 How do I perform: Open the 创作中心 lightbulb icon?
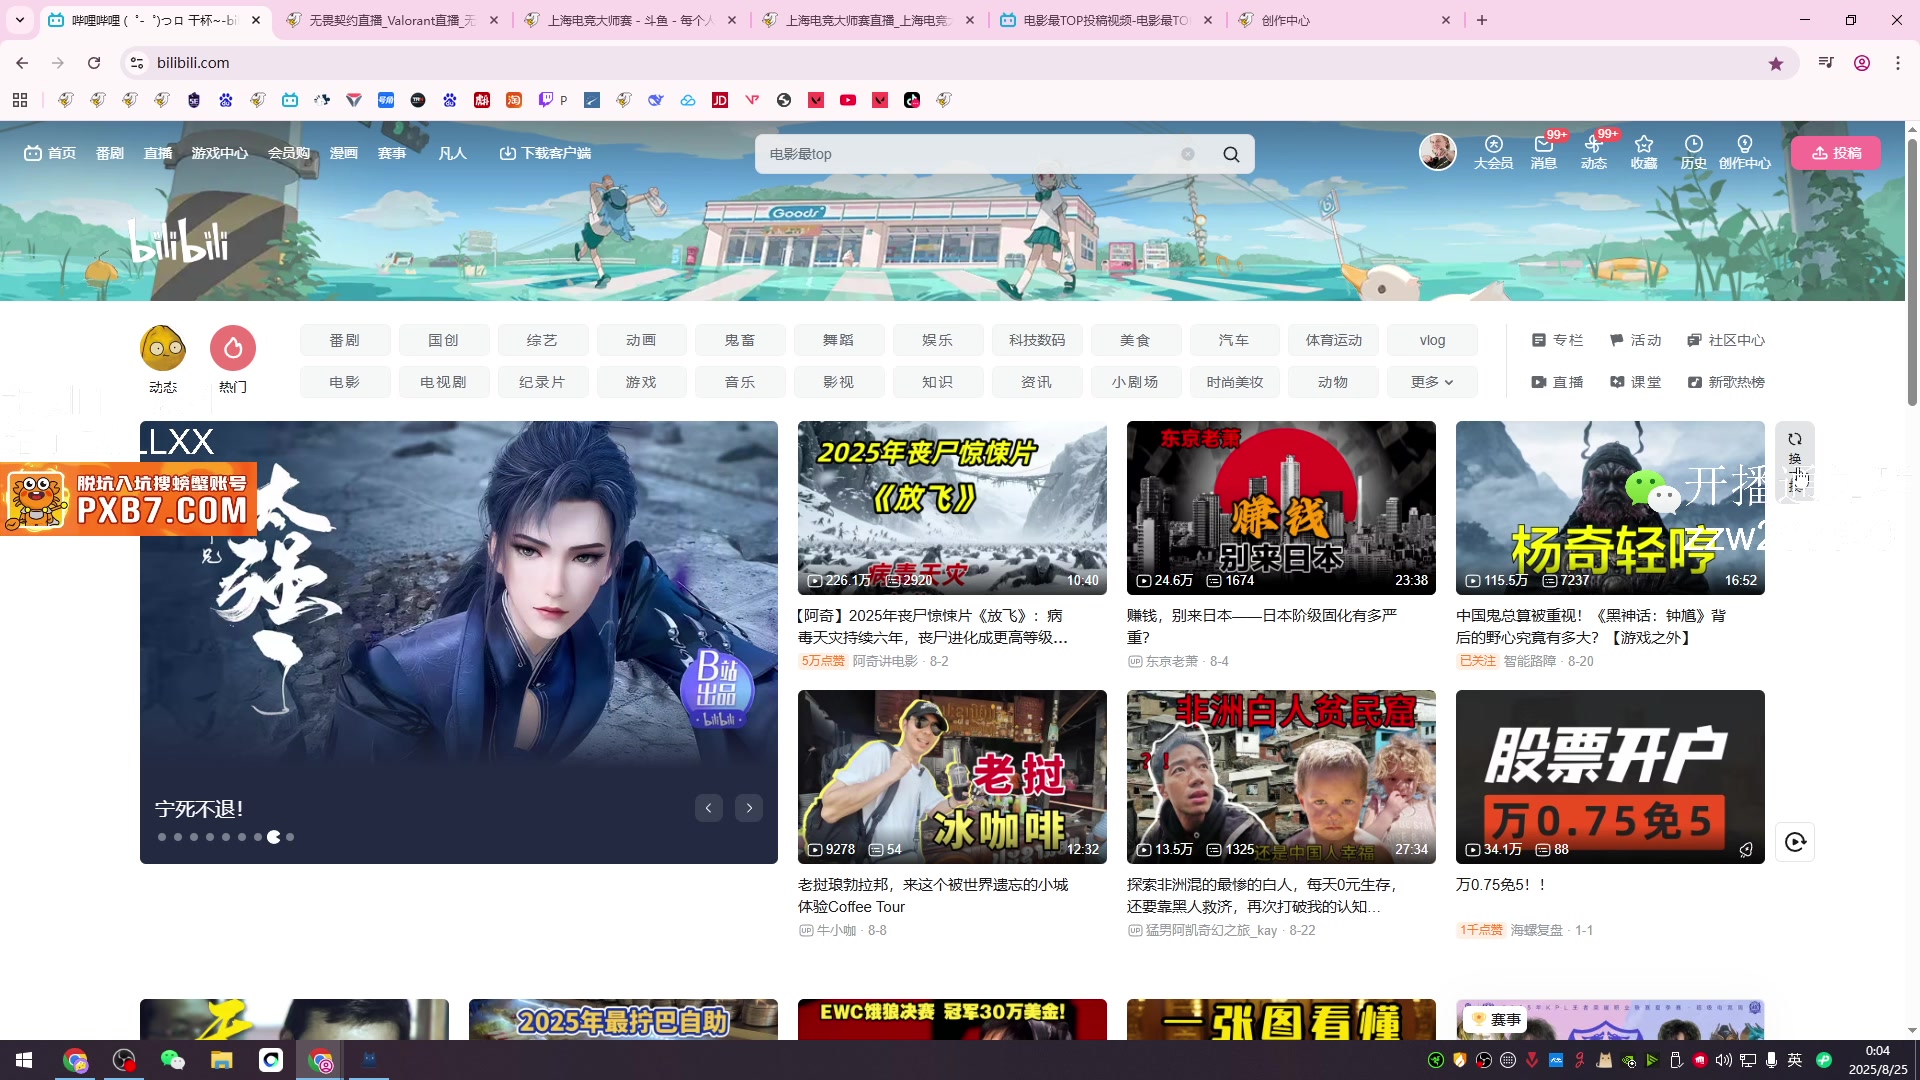[1745, 152]
